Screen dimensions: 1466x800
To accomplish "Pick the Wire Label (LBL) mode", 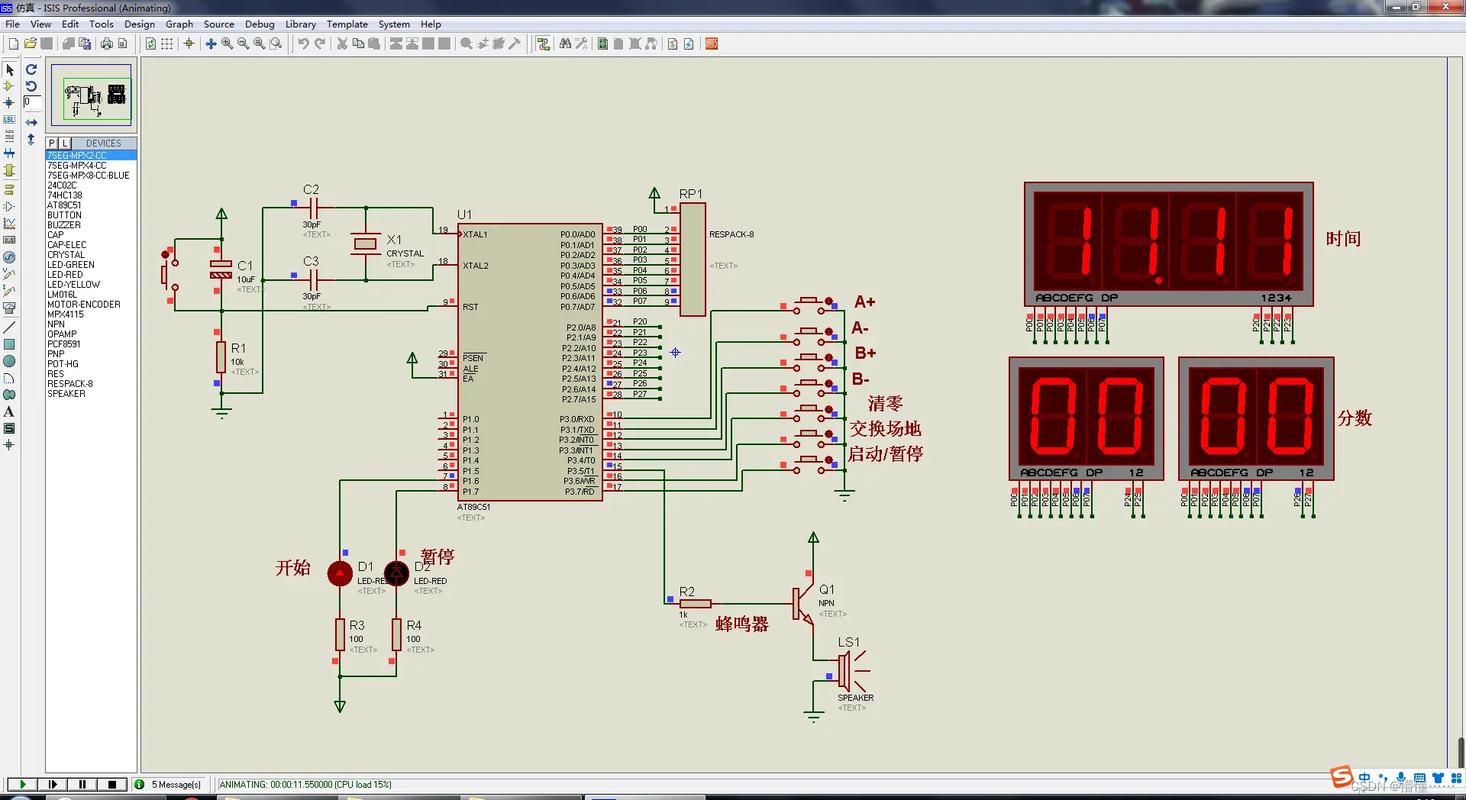I will [9, 120].
